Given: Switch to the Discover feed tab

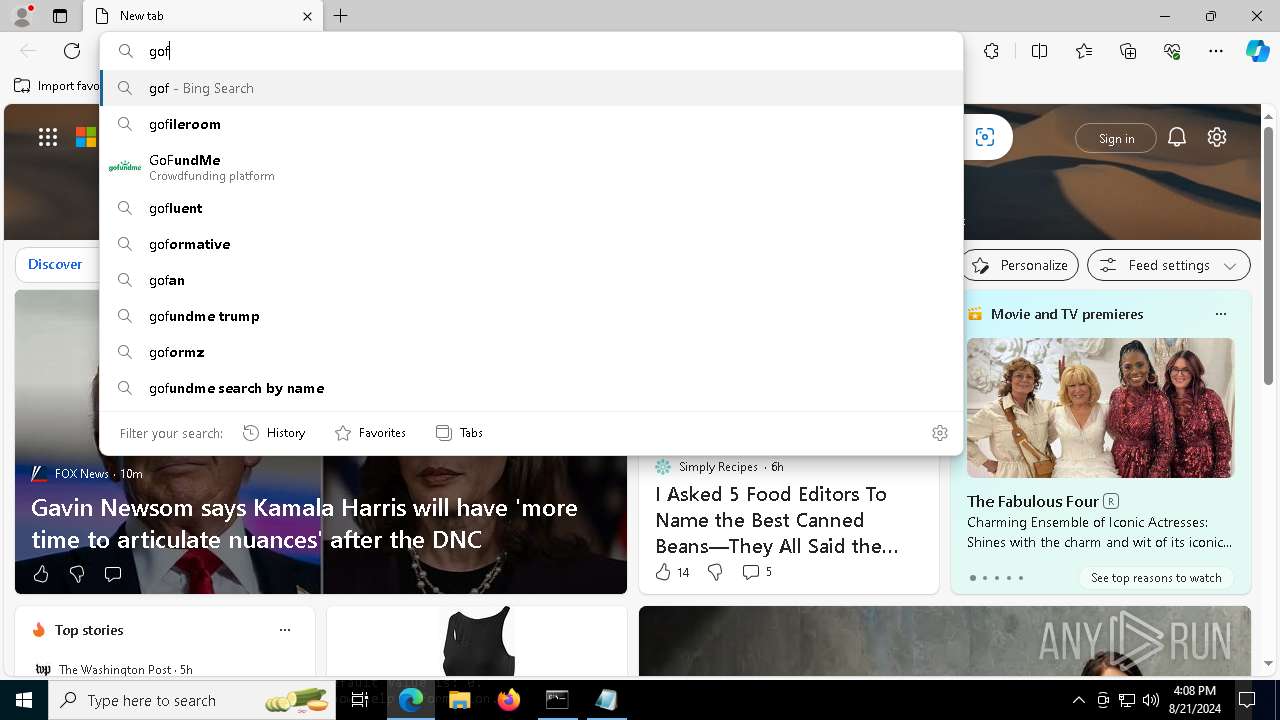Looking at the screenshot, I should point(55,264).
